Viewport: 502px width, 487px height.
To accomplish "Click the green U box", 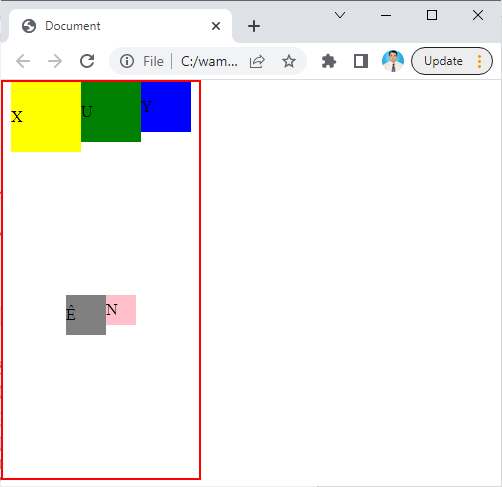I will click(x=111, y=112).
